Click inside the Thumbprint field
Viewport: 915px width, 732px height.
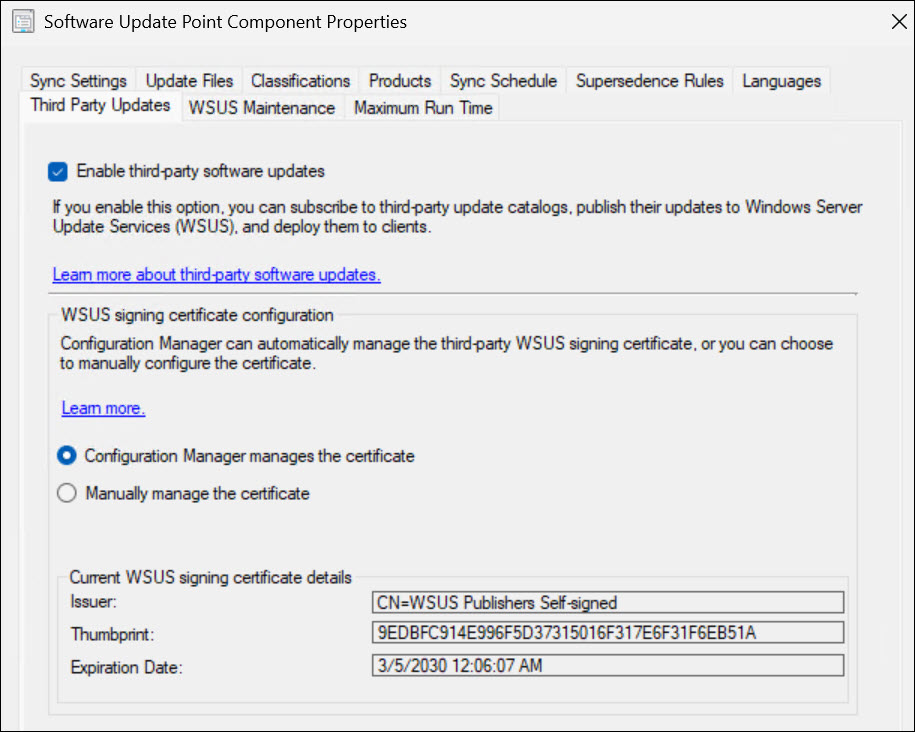pyautogui.click(x=606, y=633)
